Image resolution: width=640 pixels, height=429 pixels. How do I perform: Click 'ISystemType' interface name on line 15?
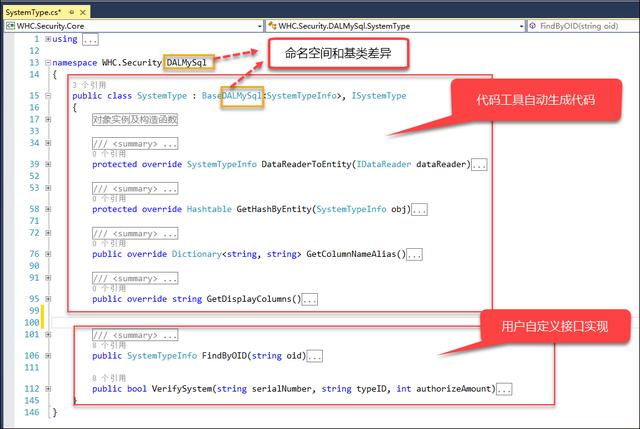point(379,96)
